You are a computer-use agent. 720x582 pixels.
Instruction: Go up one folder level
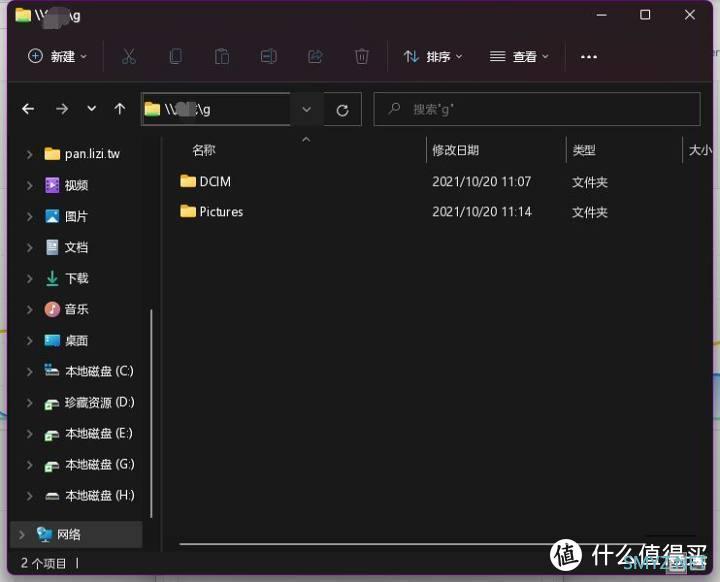pos(120,109)
